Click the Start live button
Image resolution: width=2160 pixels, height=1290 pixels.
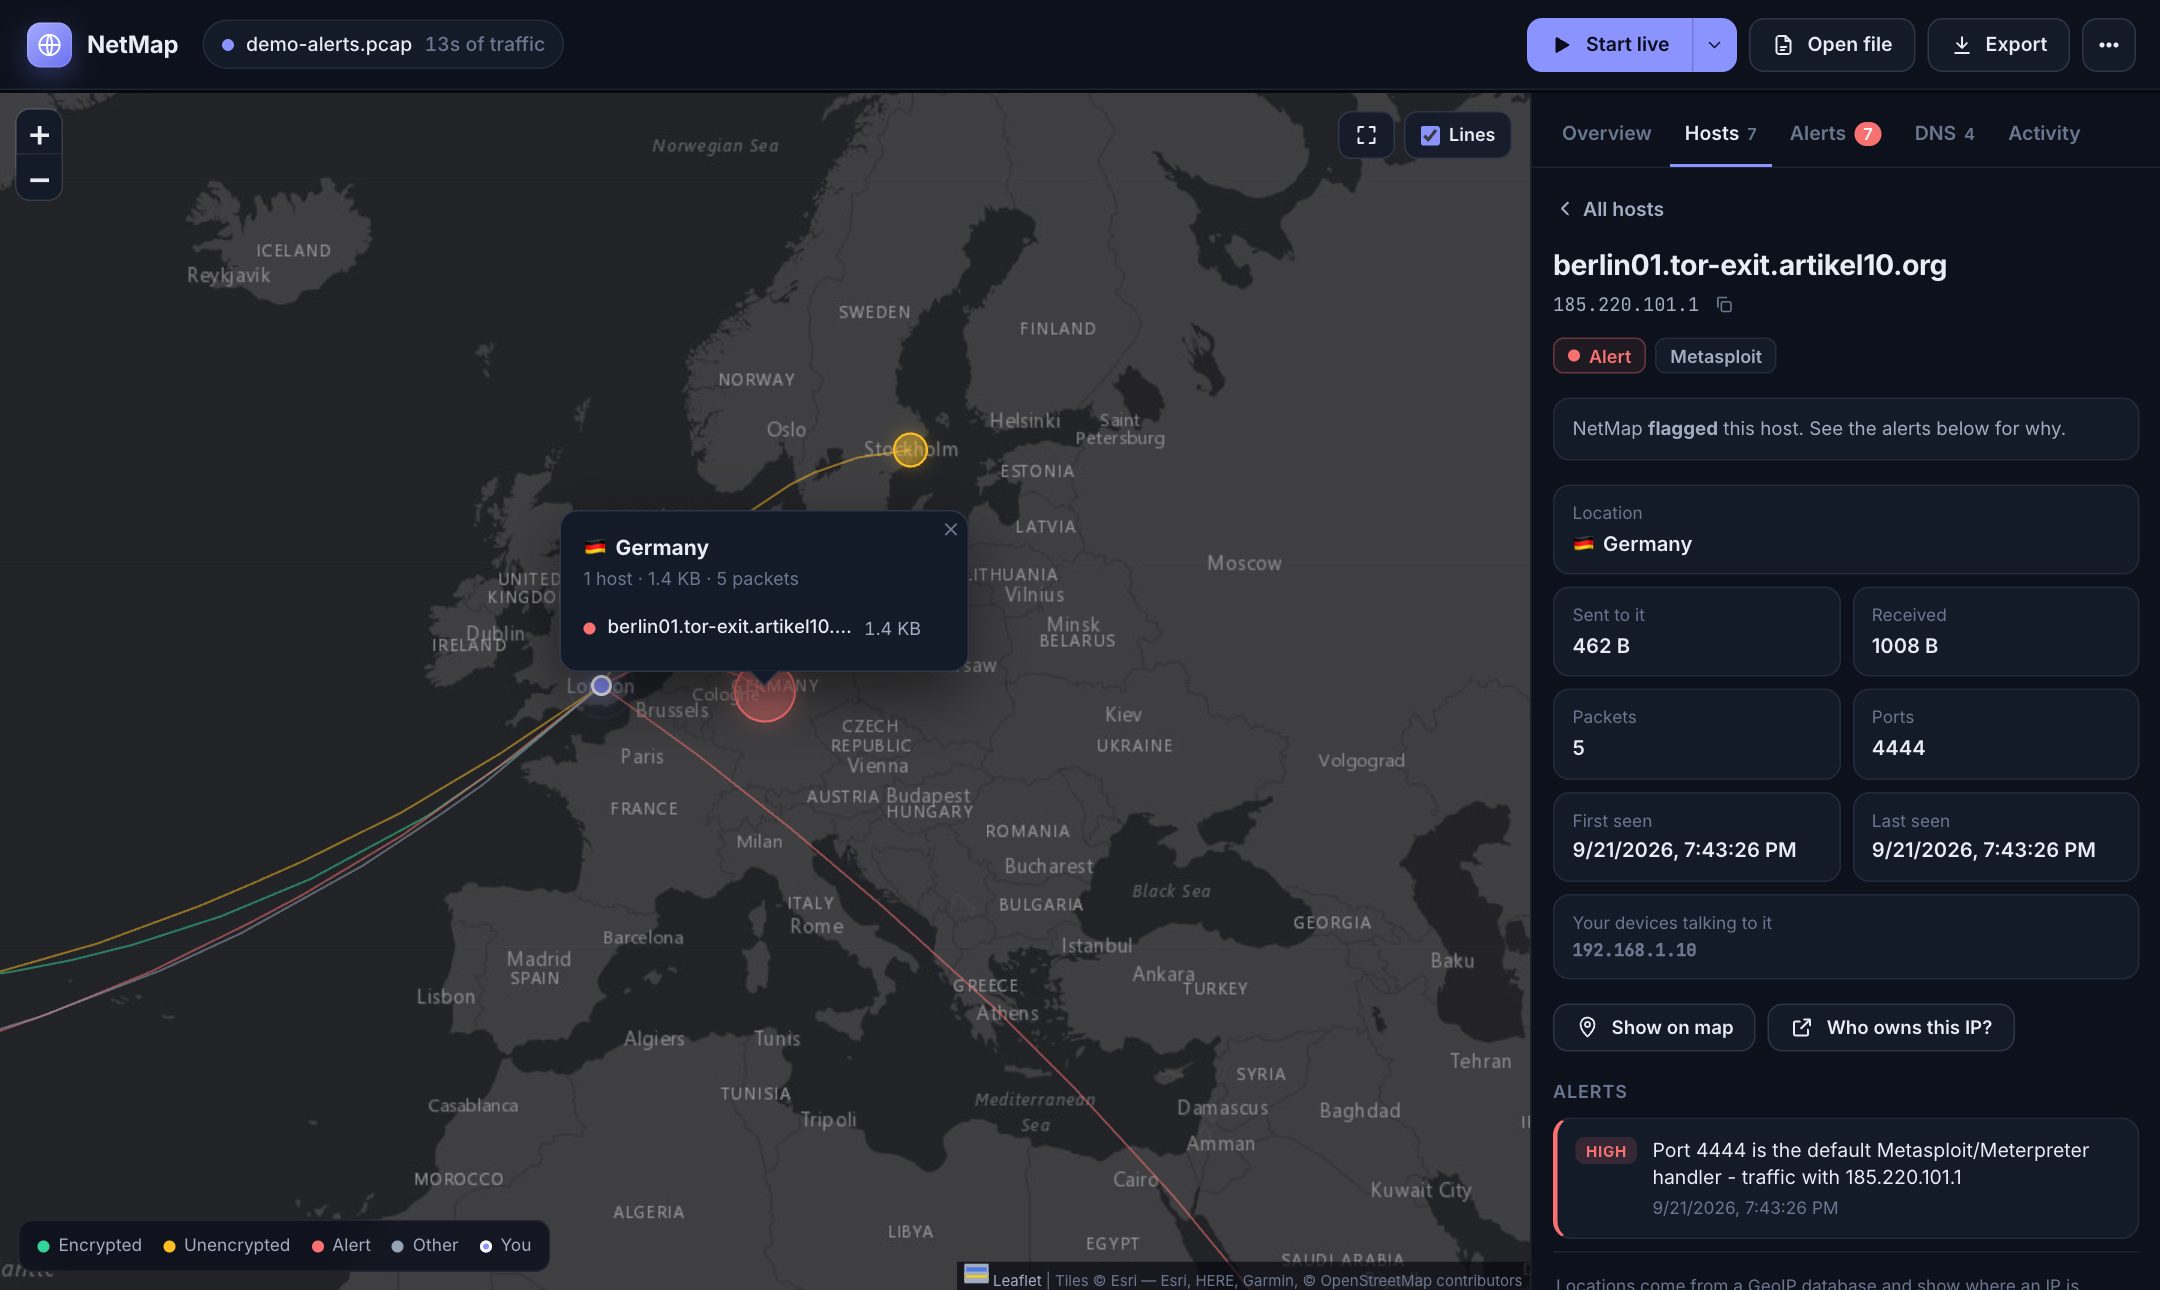(x=1610, y=45)
